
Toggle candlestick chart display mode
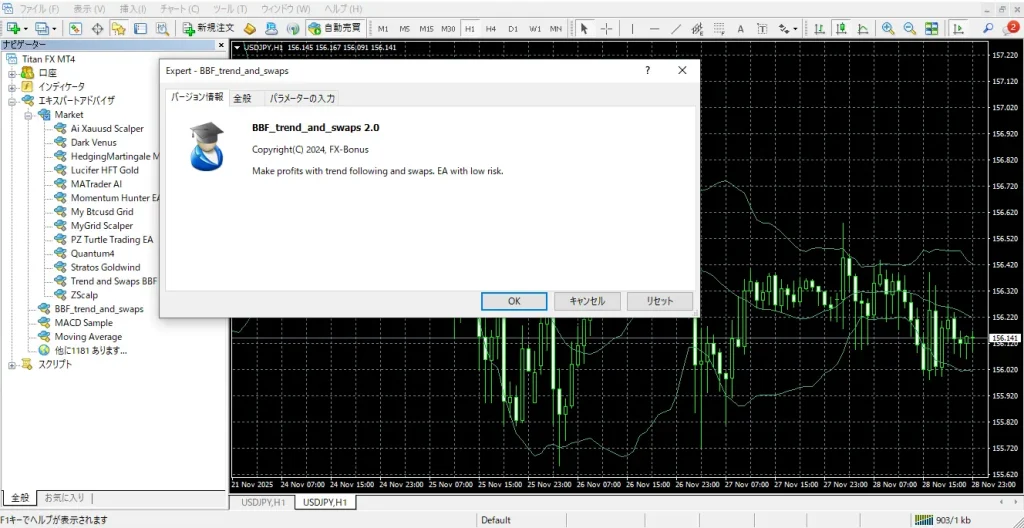click(842, 28)
